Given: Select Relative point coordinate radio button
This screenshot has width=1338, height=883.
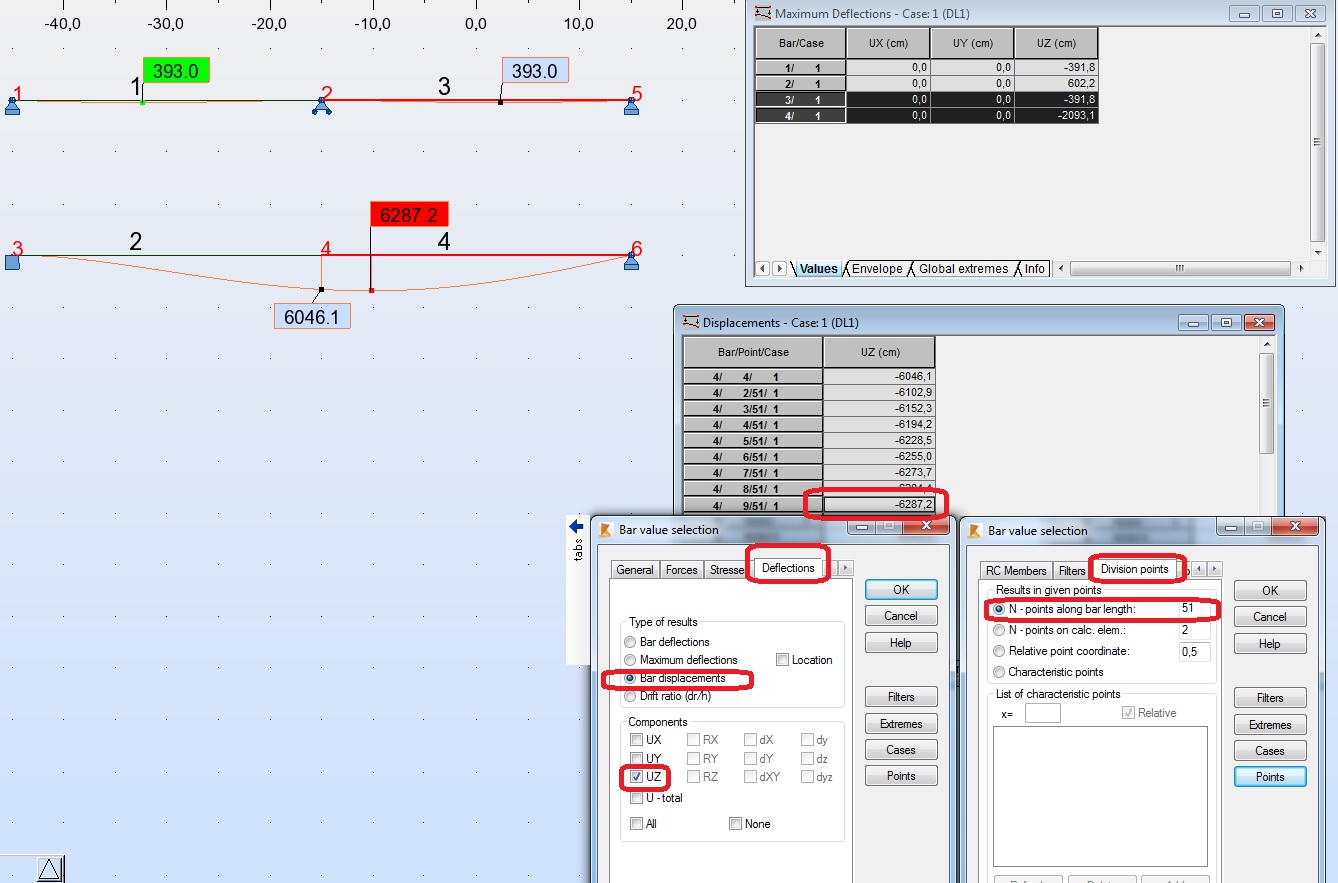Looking at the screenshot, I should [999, 651].
